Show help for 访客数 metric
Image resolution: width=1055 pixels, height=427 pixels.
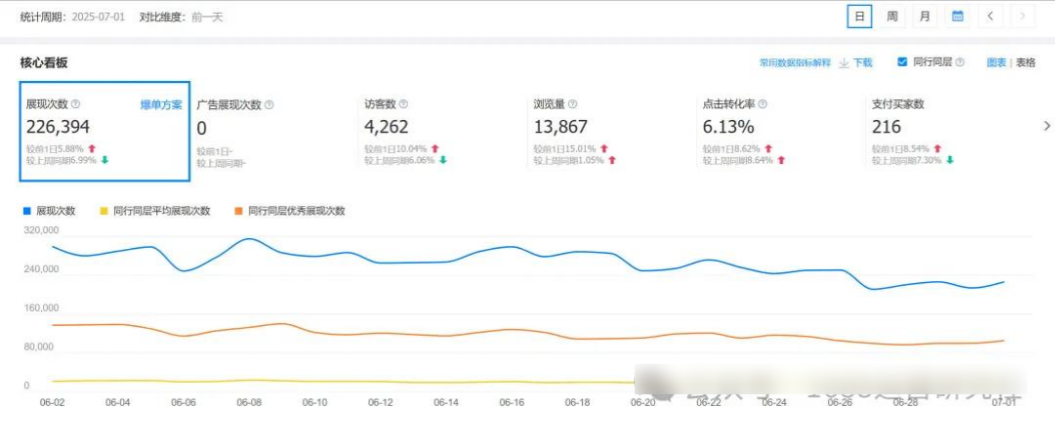point(403,105)
